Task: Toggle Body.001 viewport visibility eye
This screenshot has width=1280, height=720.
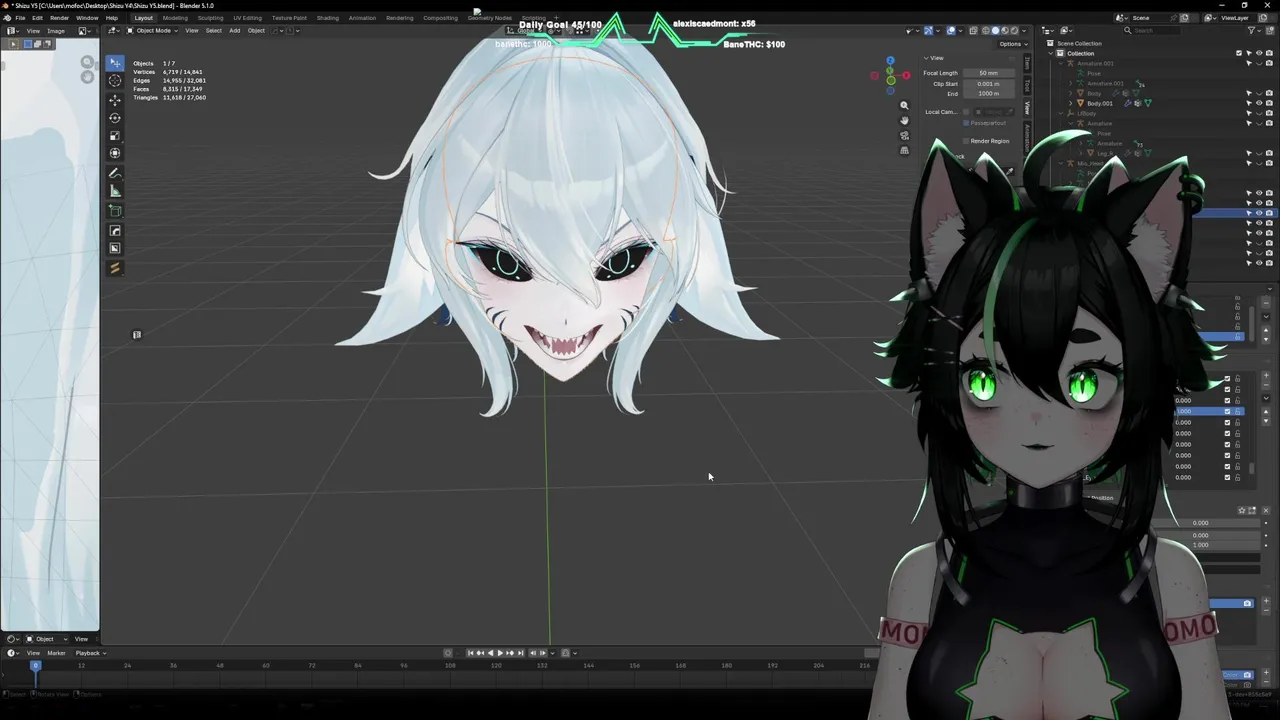Action: click(x=1259, y=103)
